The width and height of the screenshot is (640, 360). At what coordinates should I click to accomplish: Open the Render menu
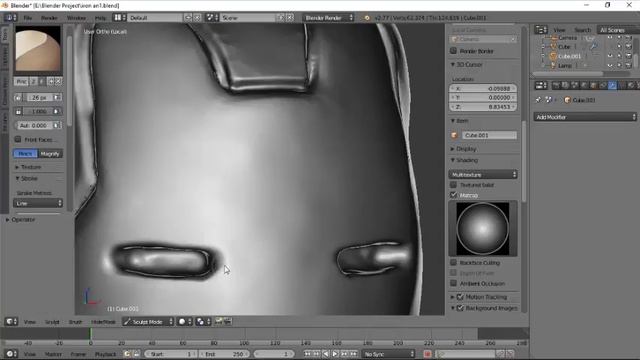(x=49, y=18)
